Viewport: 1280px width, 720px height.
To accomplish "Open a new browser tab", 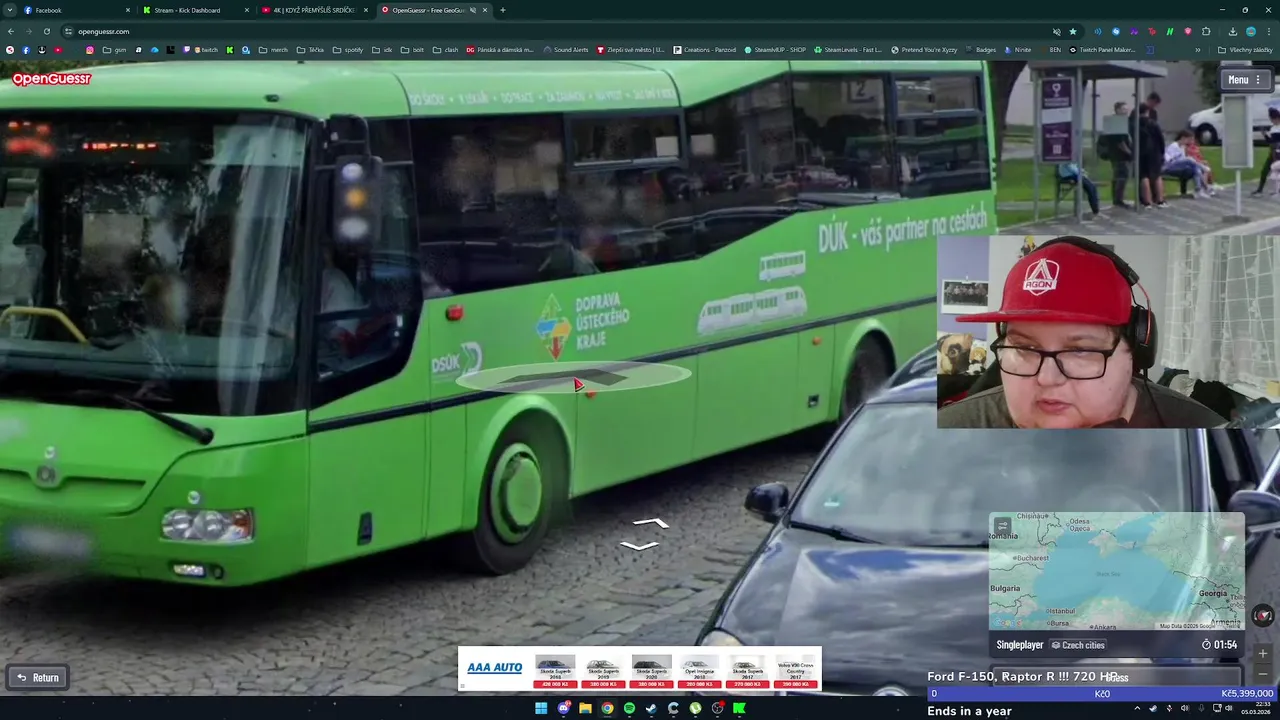I will pyautogui.click(x=502, y=10).
